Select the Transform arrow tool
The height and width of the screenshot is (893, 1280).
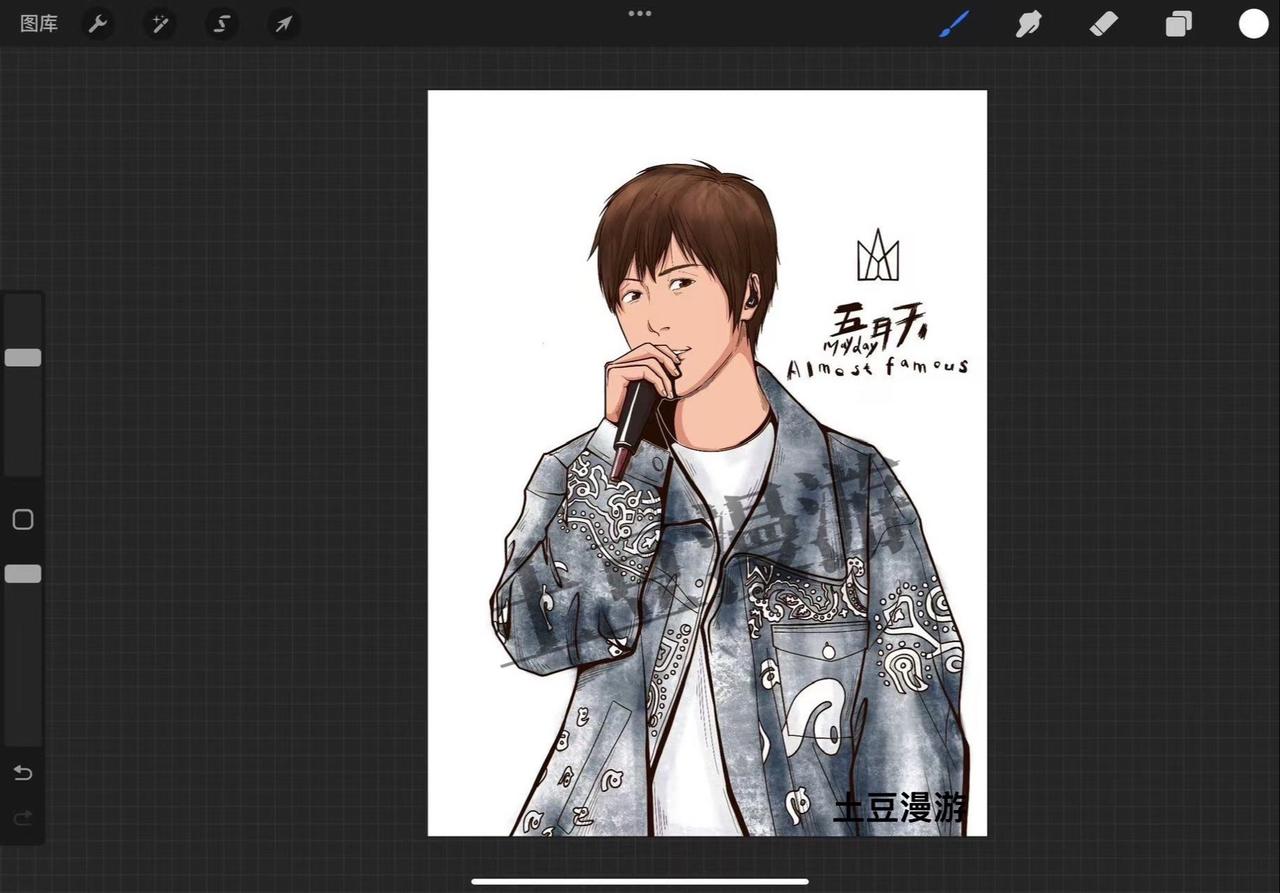pyautogui.click(x=284, y=24)
